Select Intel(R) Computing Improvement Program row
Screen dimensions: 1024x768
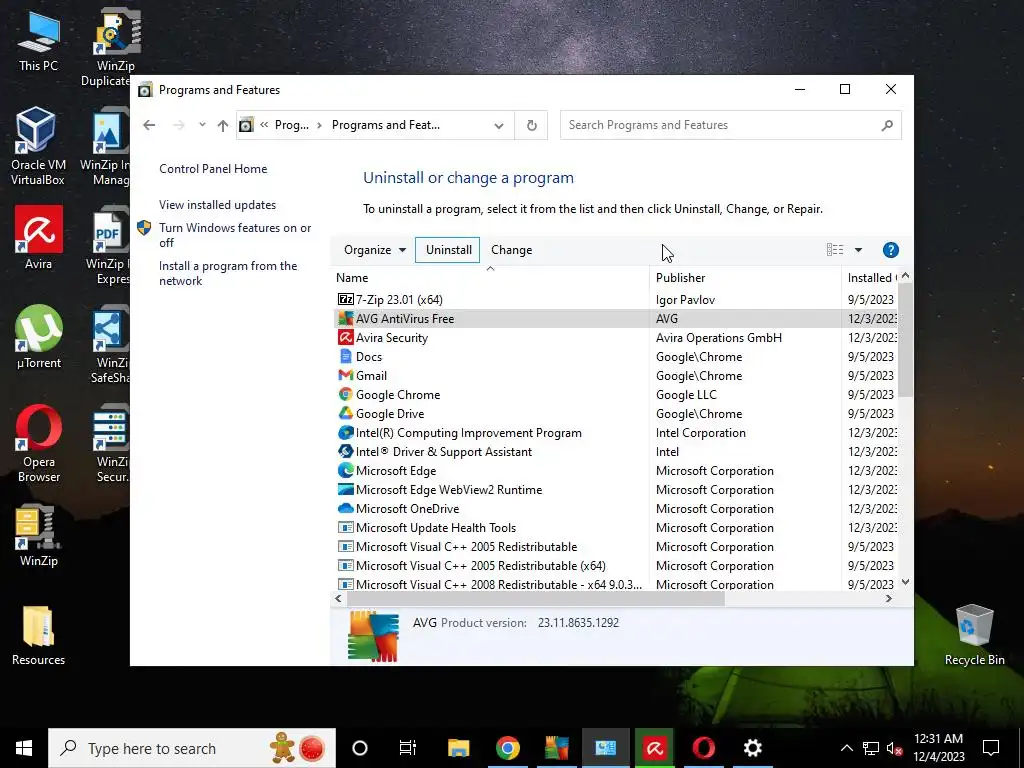[x=615, y=432]
